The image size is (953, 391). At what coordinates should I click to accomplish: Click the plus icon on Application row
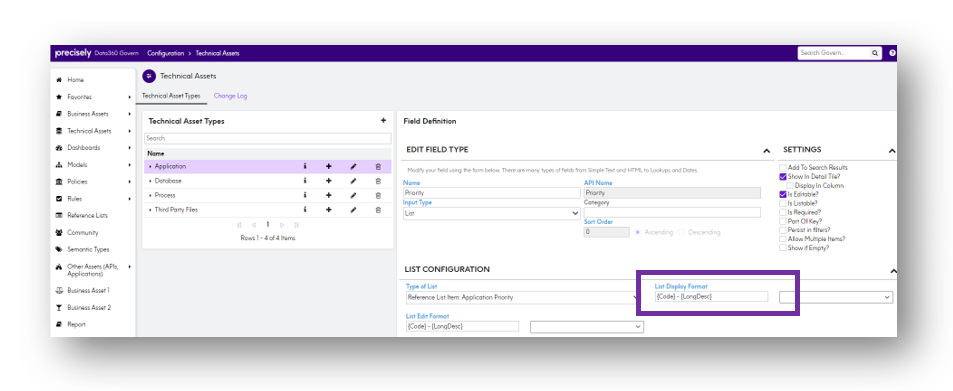pos(329,166)
